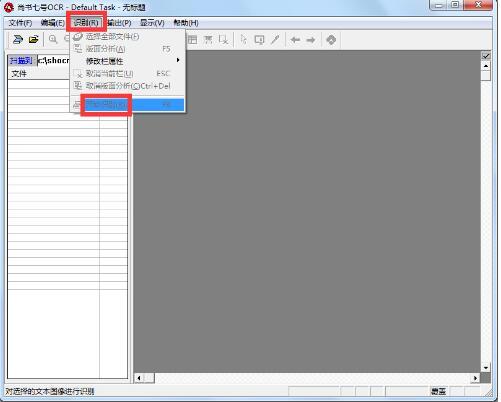The width and height of the screenshot is (501, 402).
Task: Open the 识别(R) menu
Action: [86, 23]
